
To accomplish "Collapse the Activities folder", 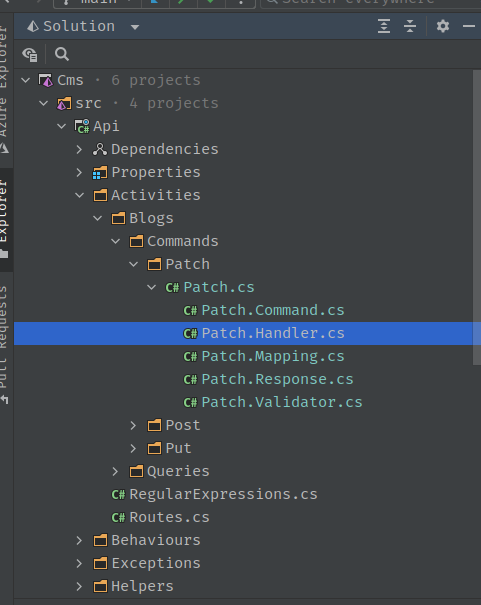I will coord(79,195).
